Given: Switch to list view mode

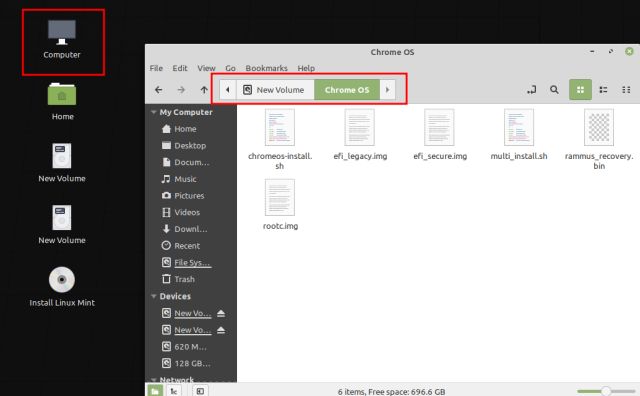Looking at the screenshot, I should pyautogui.click(x=603, y=90).
